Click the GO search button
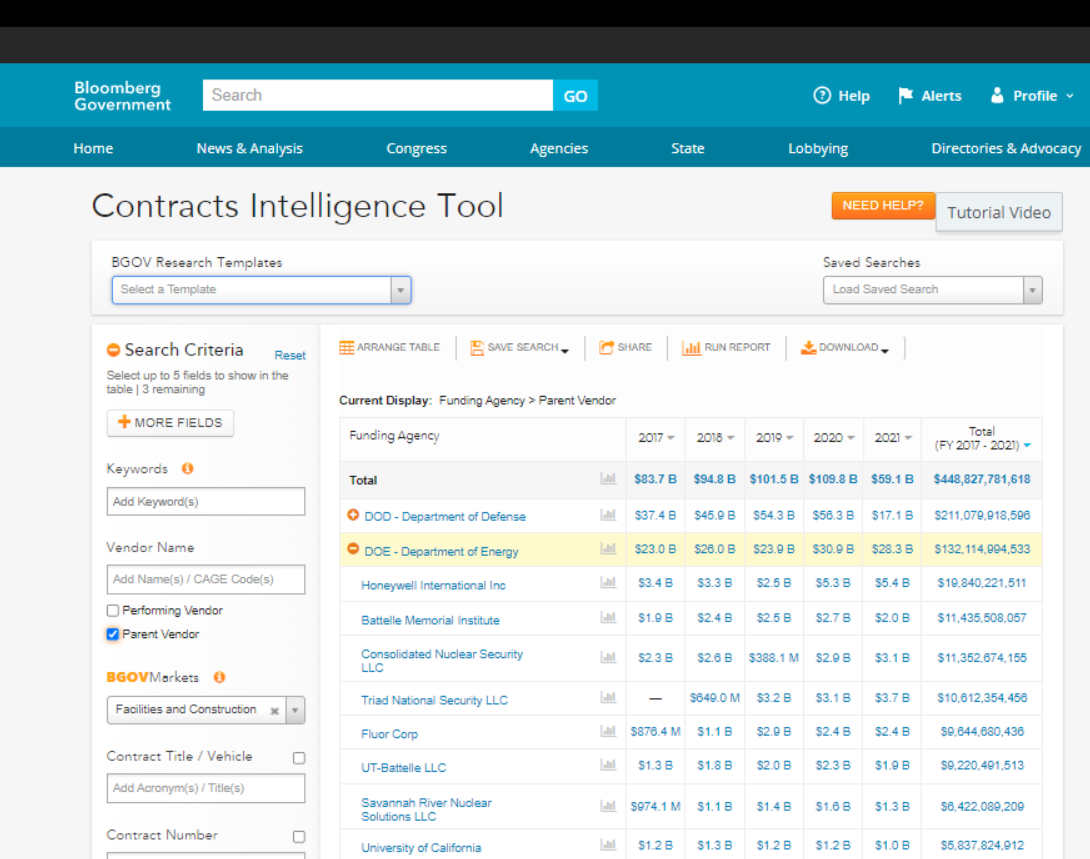This screenshot has width=1090, height=859. (x=575, y=95)
